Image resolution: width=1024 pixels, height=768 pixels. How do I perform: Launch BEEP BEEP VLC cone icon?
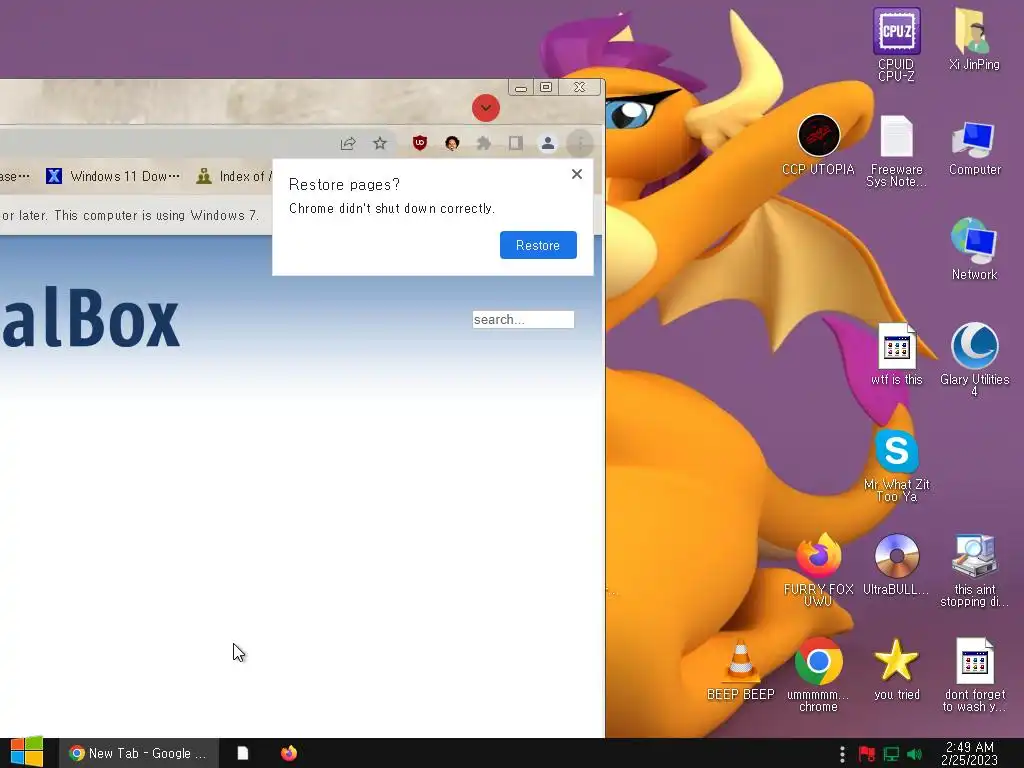[x=740, y=670]
